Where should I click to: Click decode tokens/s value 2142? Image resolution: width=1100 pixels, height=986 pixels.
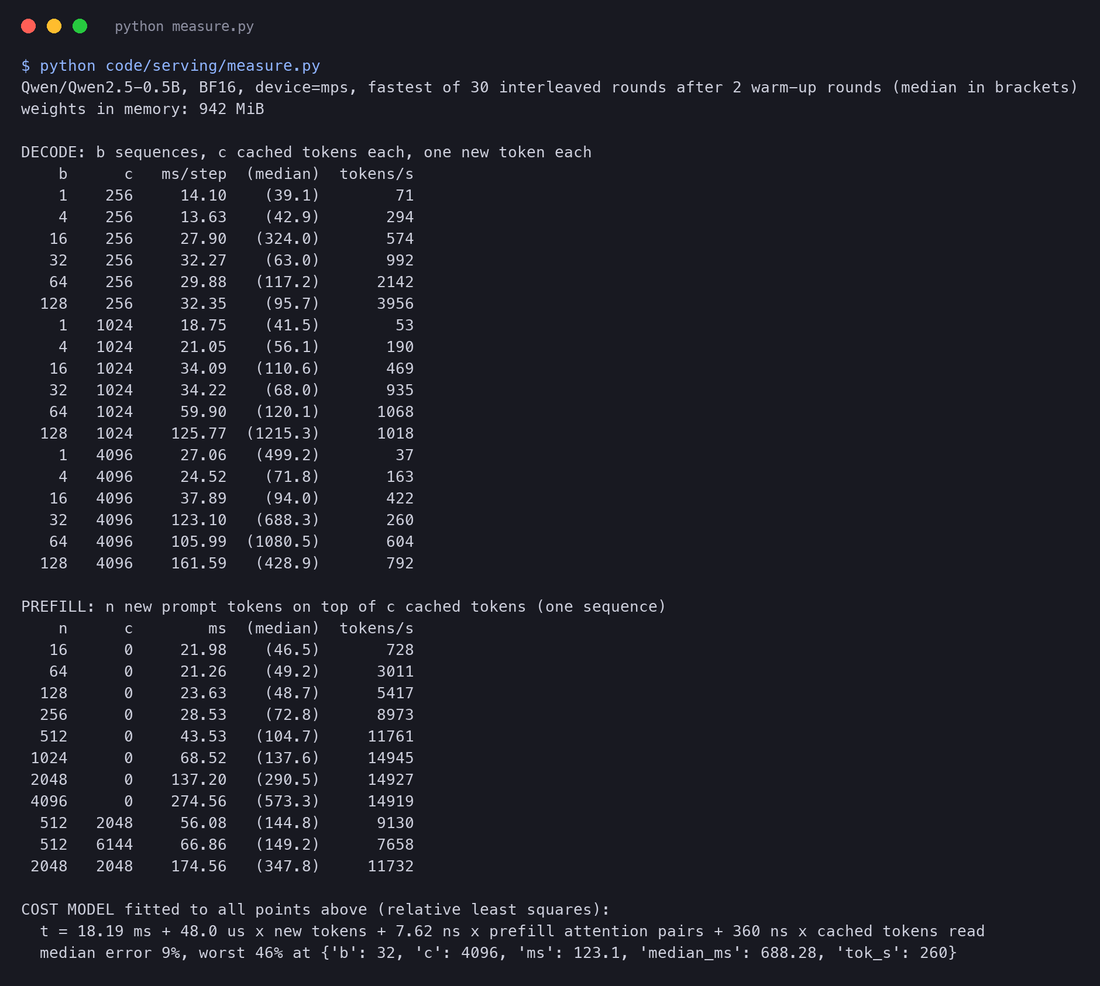[395, 281]
